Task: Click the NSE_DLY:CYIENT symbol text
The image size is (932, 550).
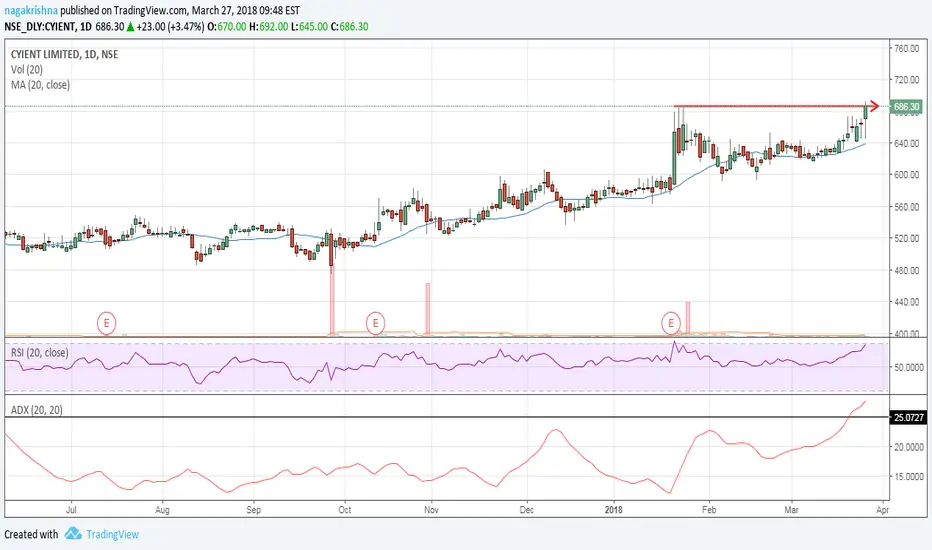Action: 40,27
